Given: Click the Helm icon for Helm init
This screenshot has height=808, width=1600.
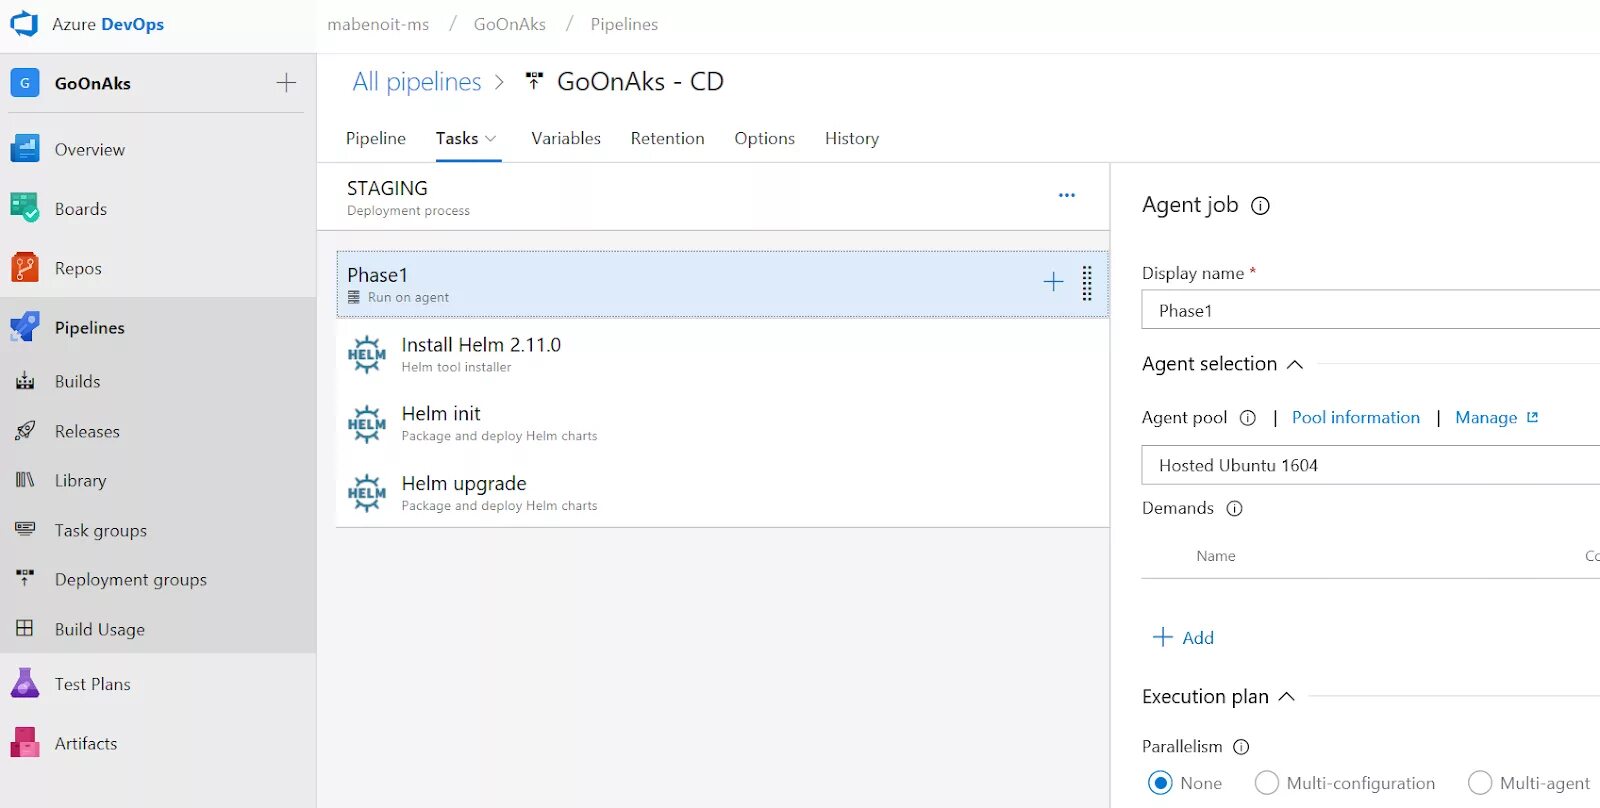Looking at the screenshot, I should point(367,424).
